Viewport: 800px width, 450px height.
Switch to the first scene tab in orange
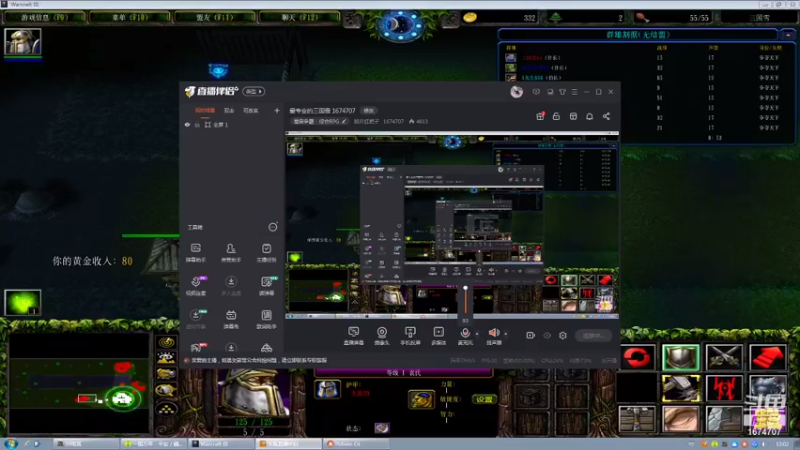click(x=205, y=111)
